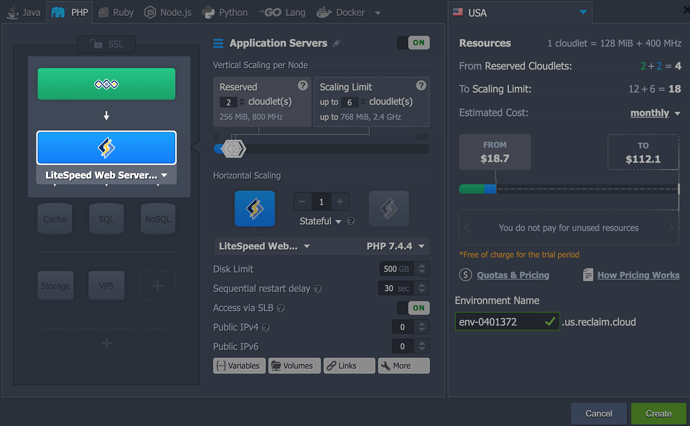
Task: Click the node count field showing 1
Action: [x=321, y=202]
